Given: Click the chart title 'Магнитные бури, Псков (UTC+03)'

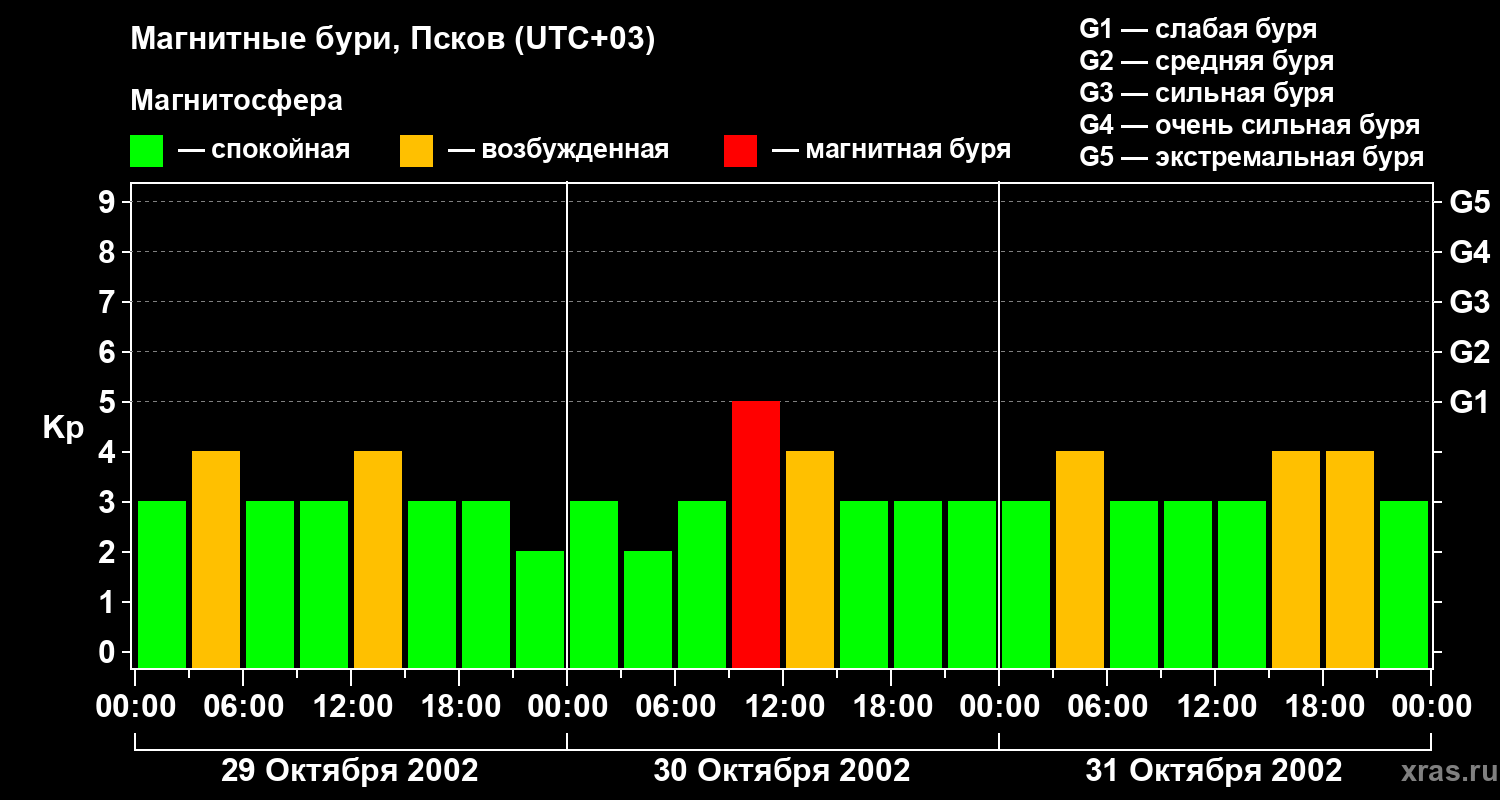Looking at the screenshot, I should pos(392,41).
